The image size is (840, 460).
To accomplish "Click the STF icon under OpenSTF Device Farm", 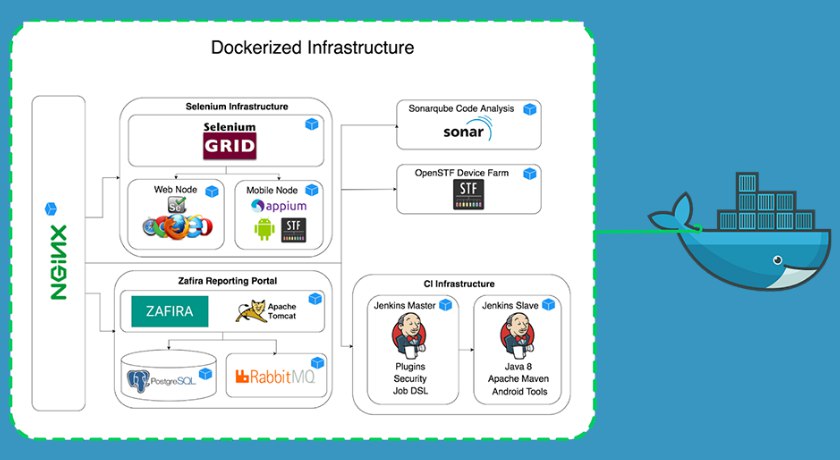I will pos(469,194).
